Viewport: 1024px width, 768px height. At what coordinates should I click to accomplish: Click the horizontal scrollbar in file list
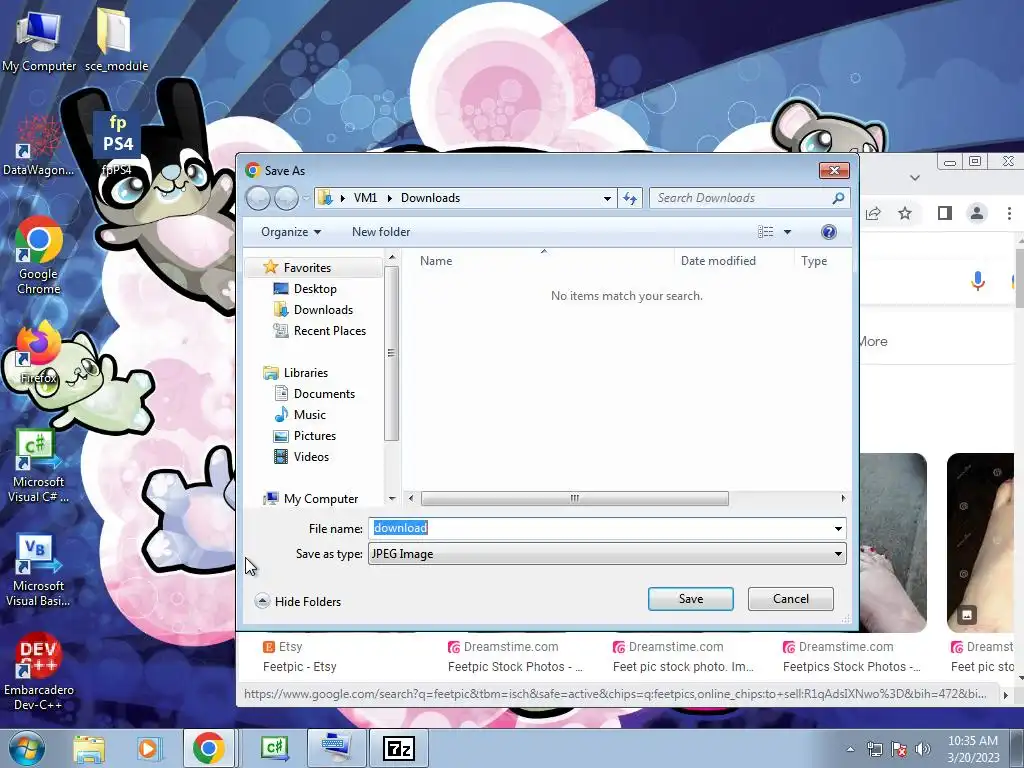click(x=575, y=498)
